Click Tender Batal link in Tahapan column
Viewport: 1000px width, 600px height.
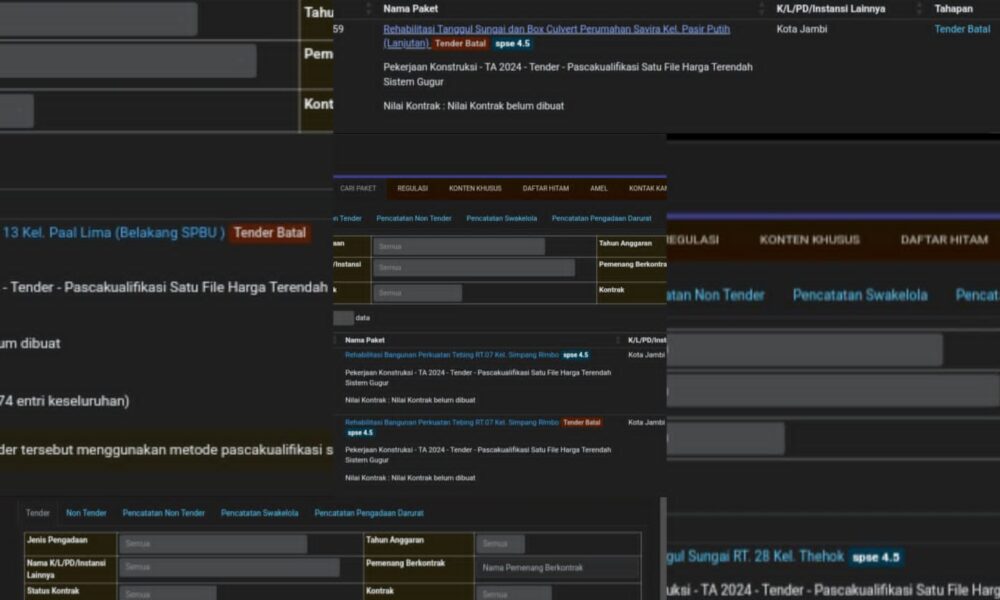961,30
